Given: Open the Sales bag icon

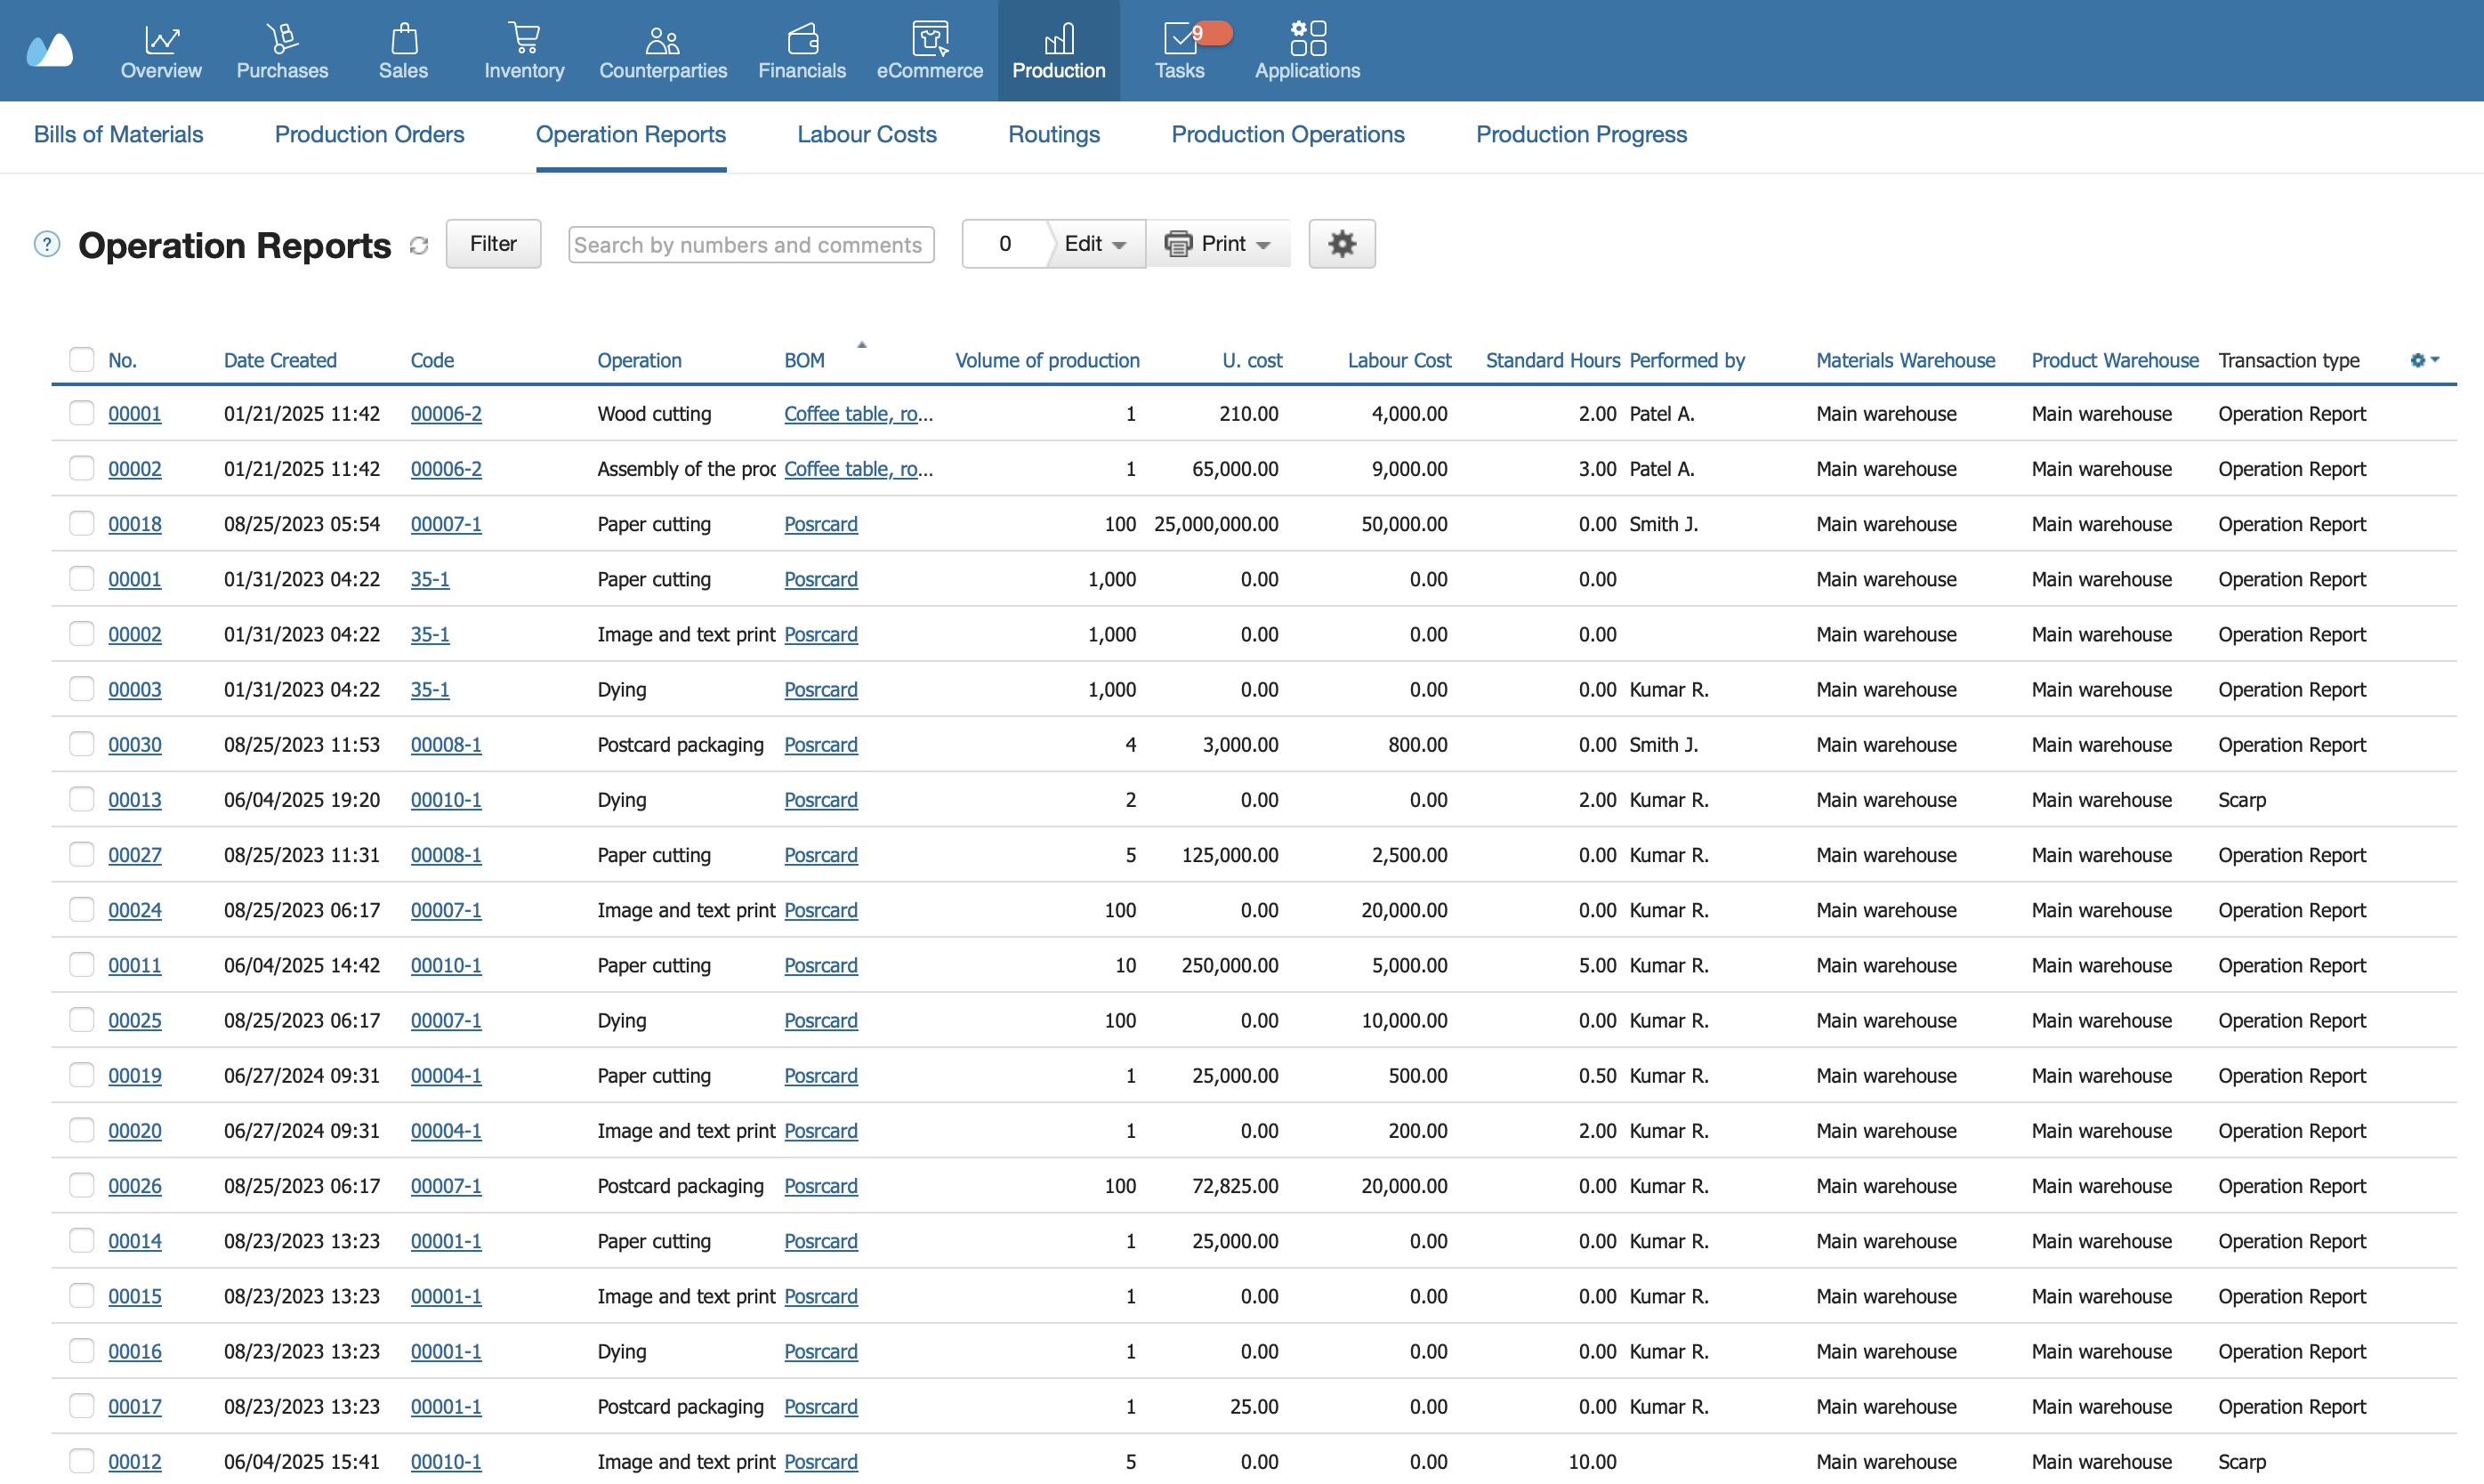Looking at the screenshot, I should pos(404,39).
